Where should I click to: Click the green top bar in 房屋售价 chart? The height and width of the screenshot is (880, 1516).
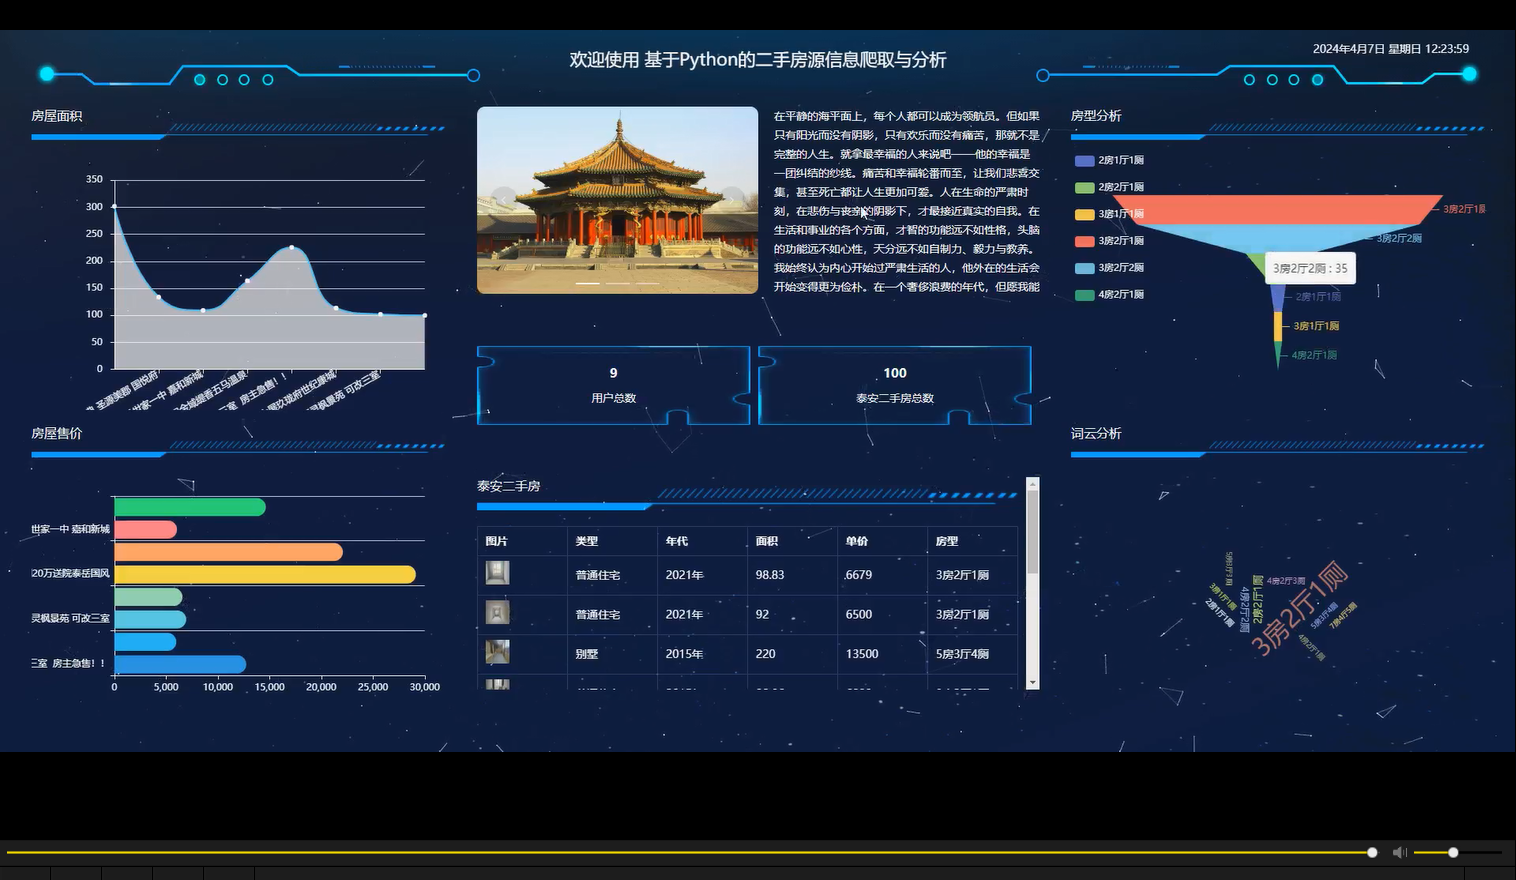190,507
